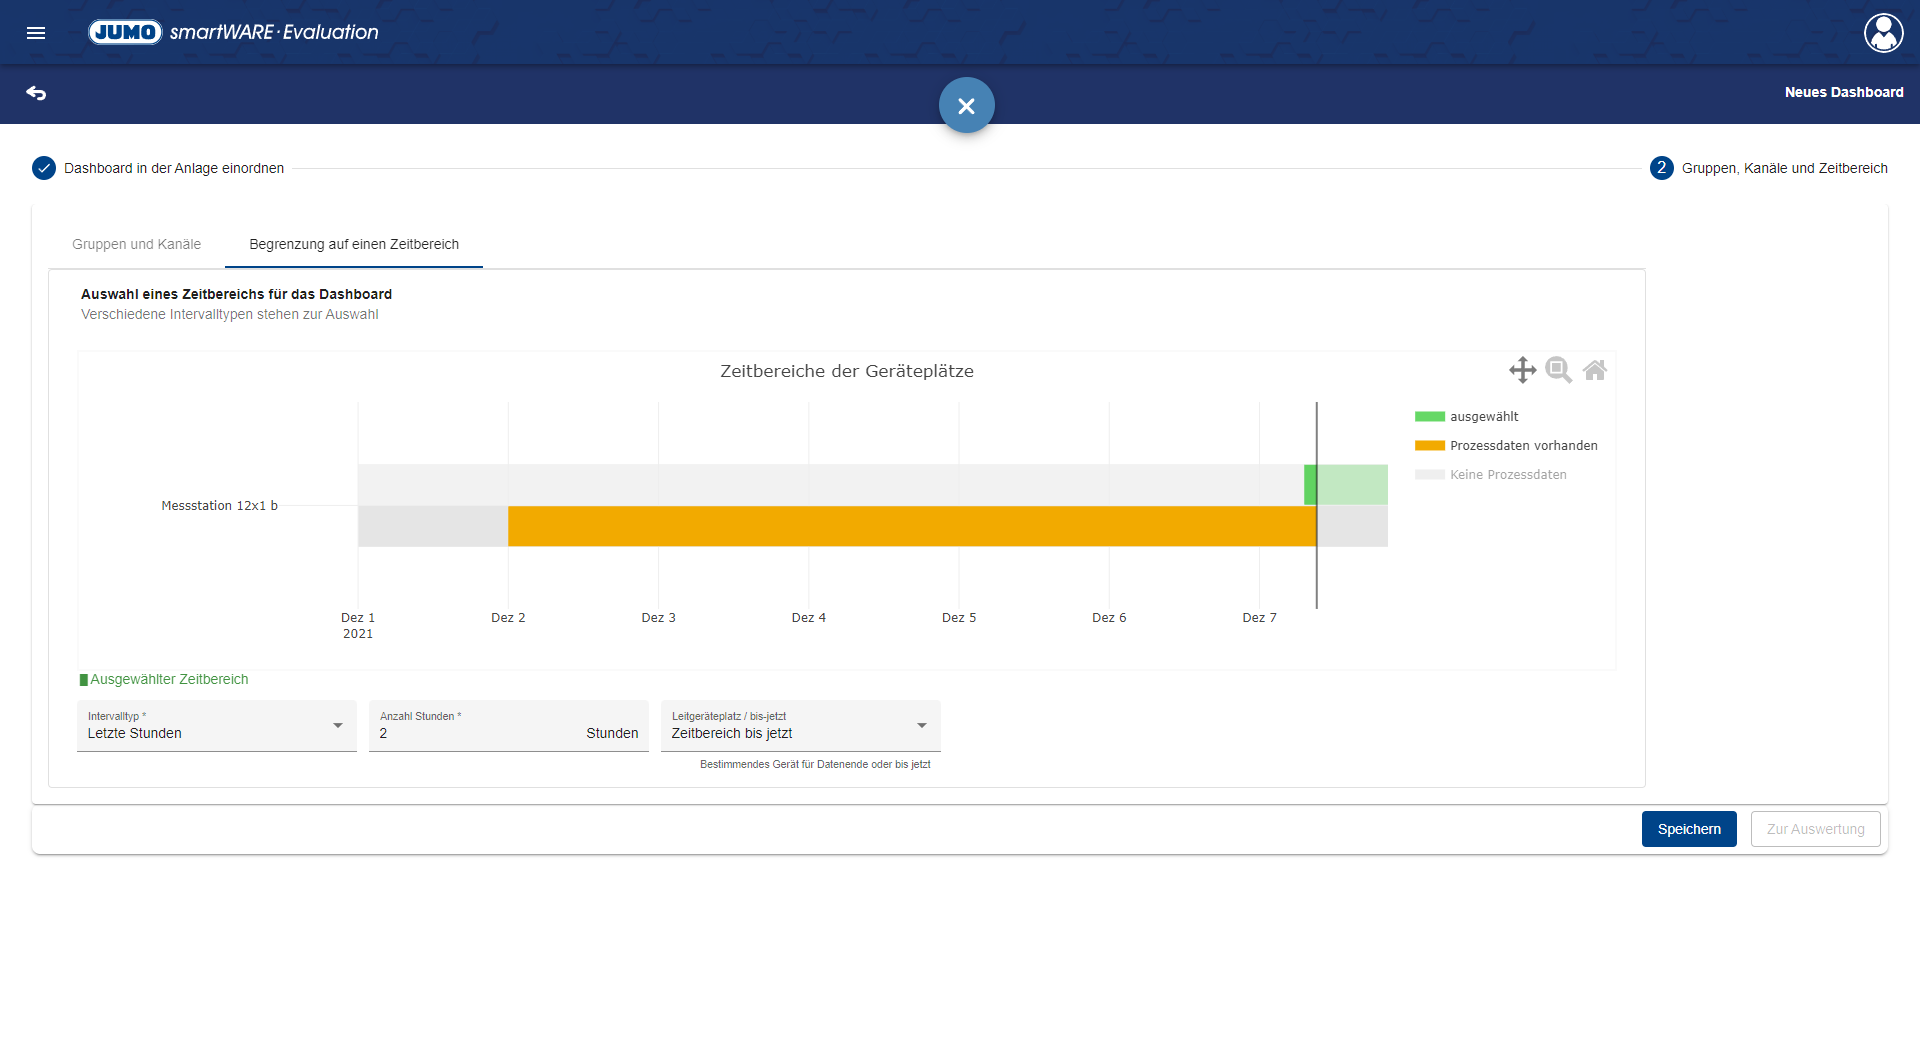Open the hamburger navigation menu

(x=36, y=33)
